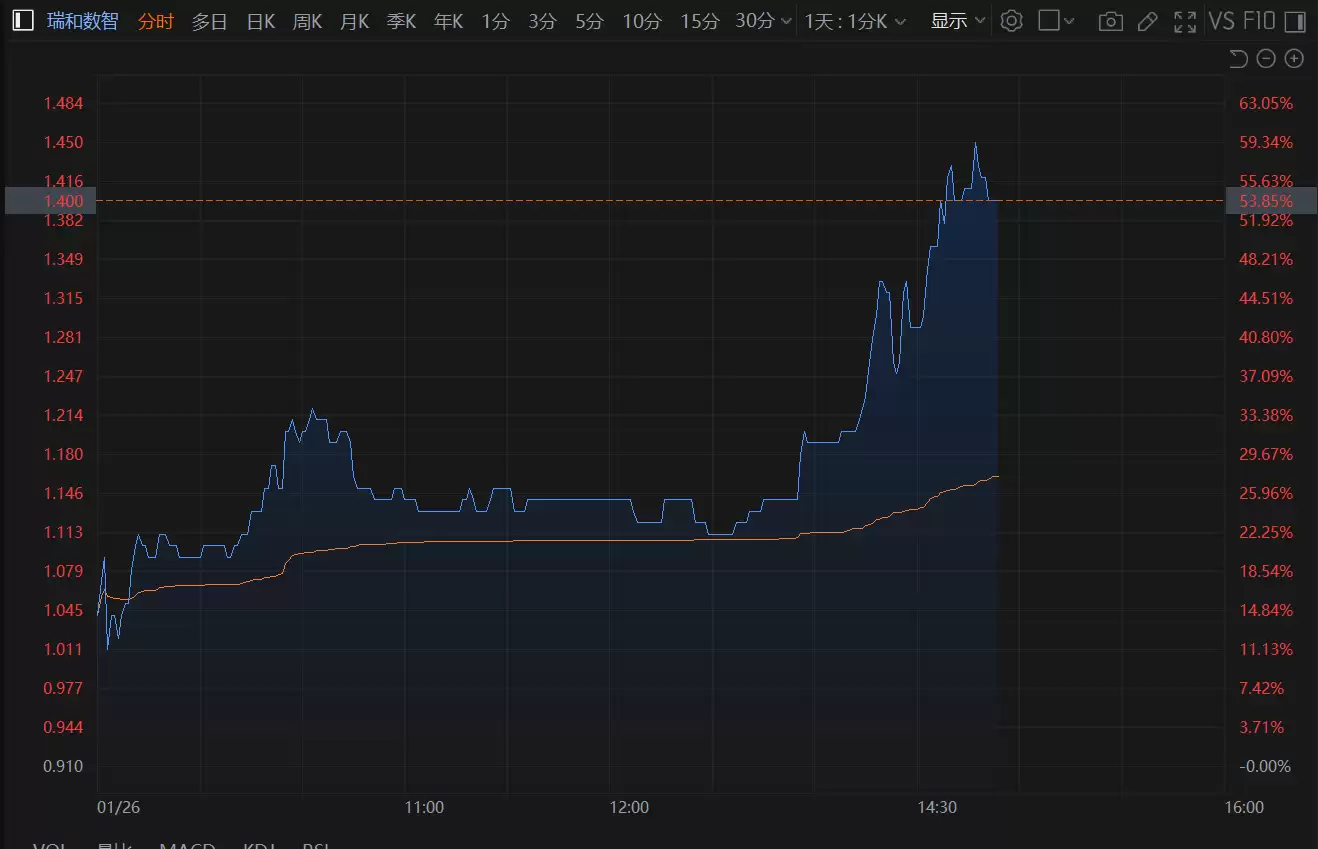
Task: Select the pencil drawing tool
Action: pos(1148,21)
